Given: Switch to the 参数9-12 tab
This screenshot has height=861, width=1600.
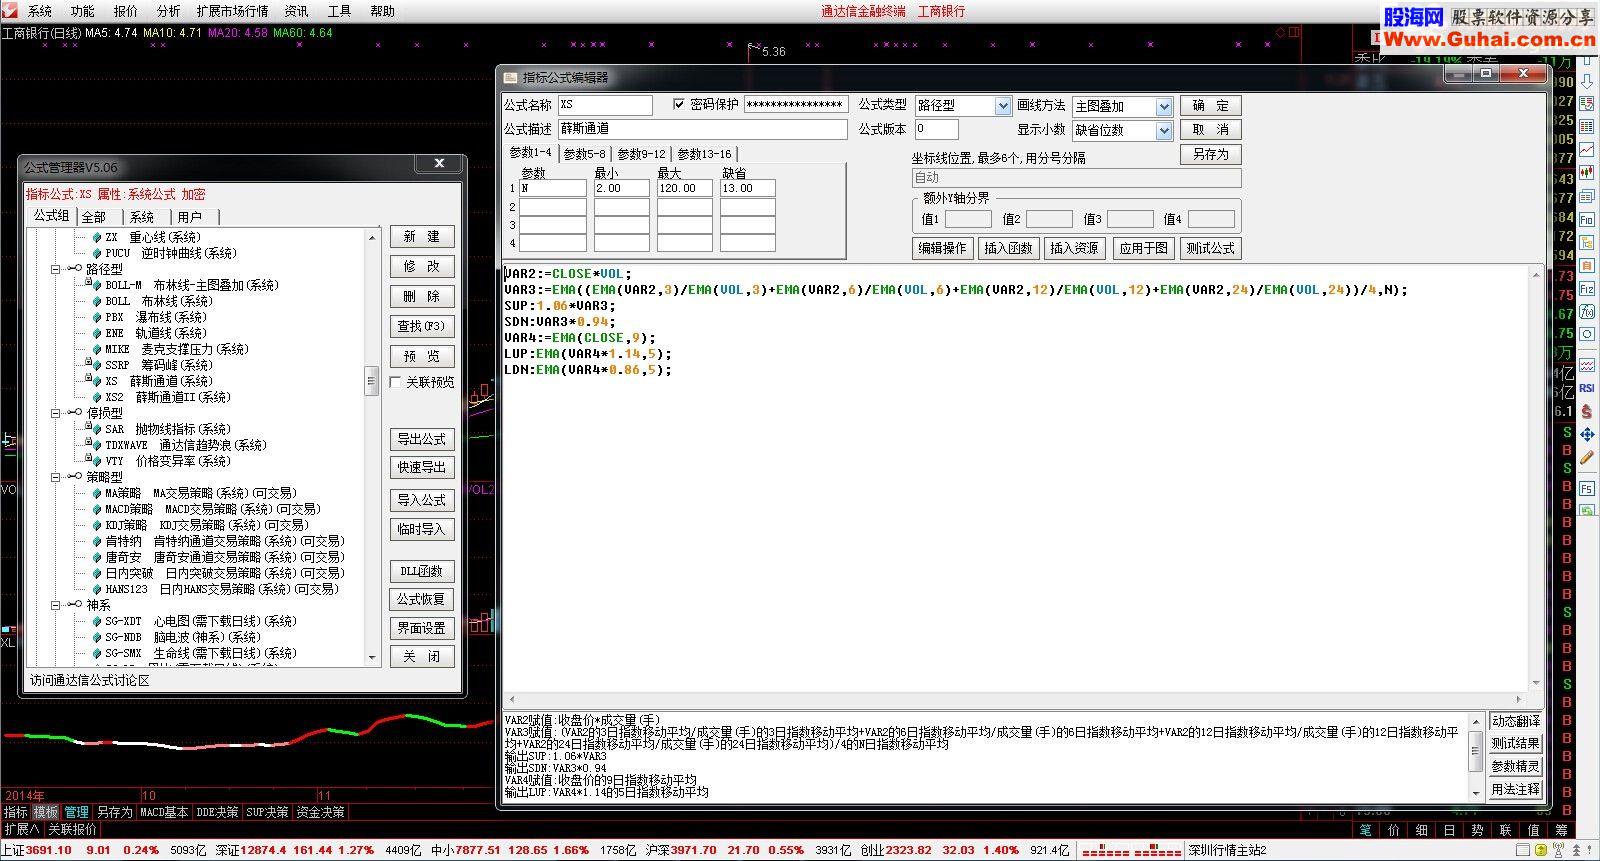Looking at the screenshot, I should (x=641, y=154).
